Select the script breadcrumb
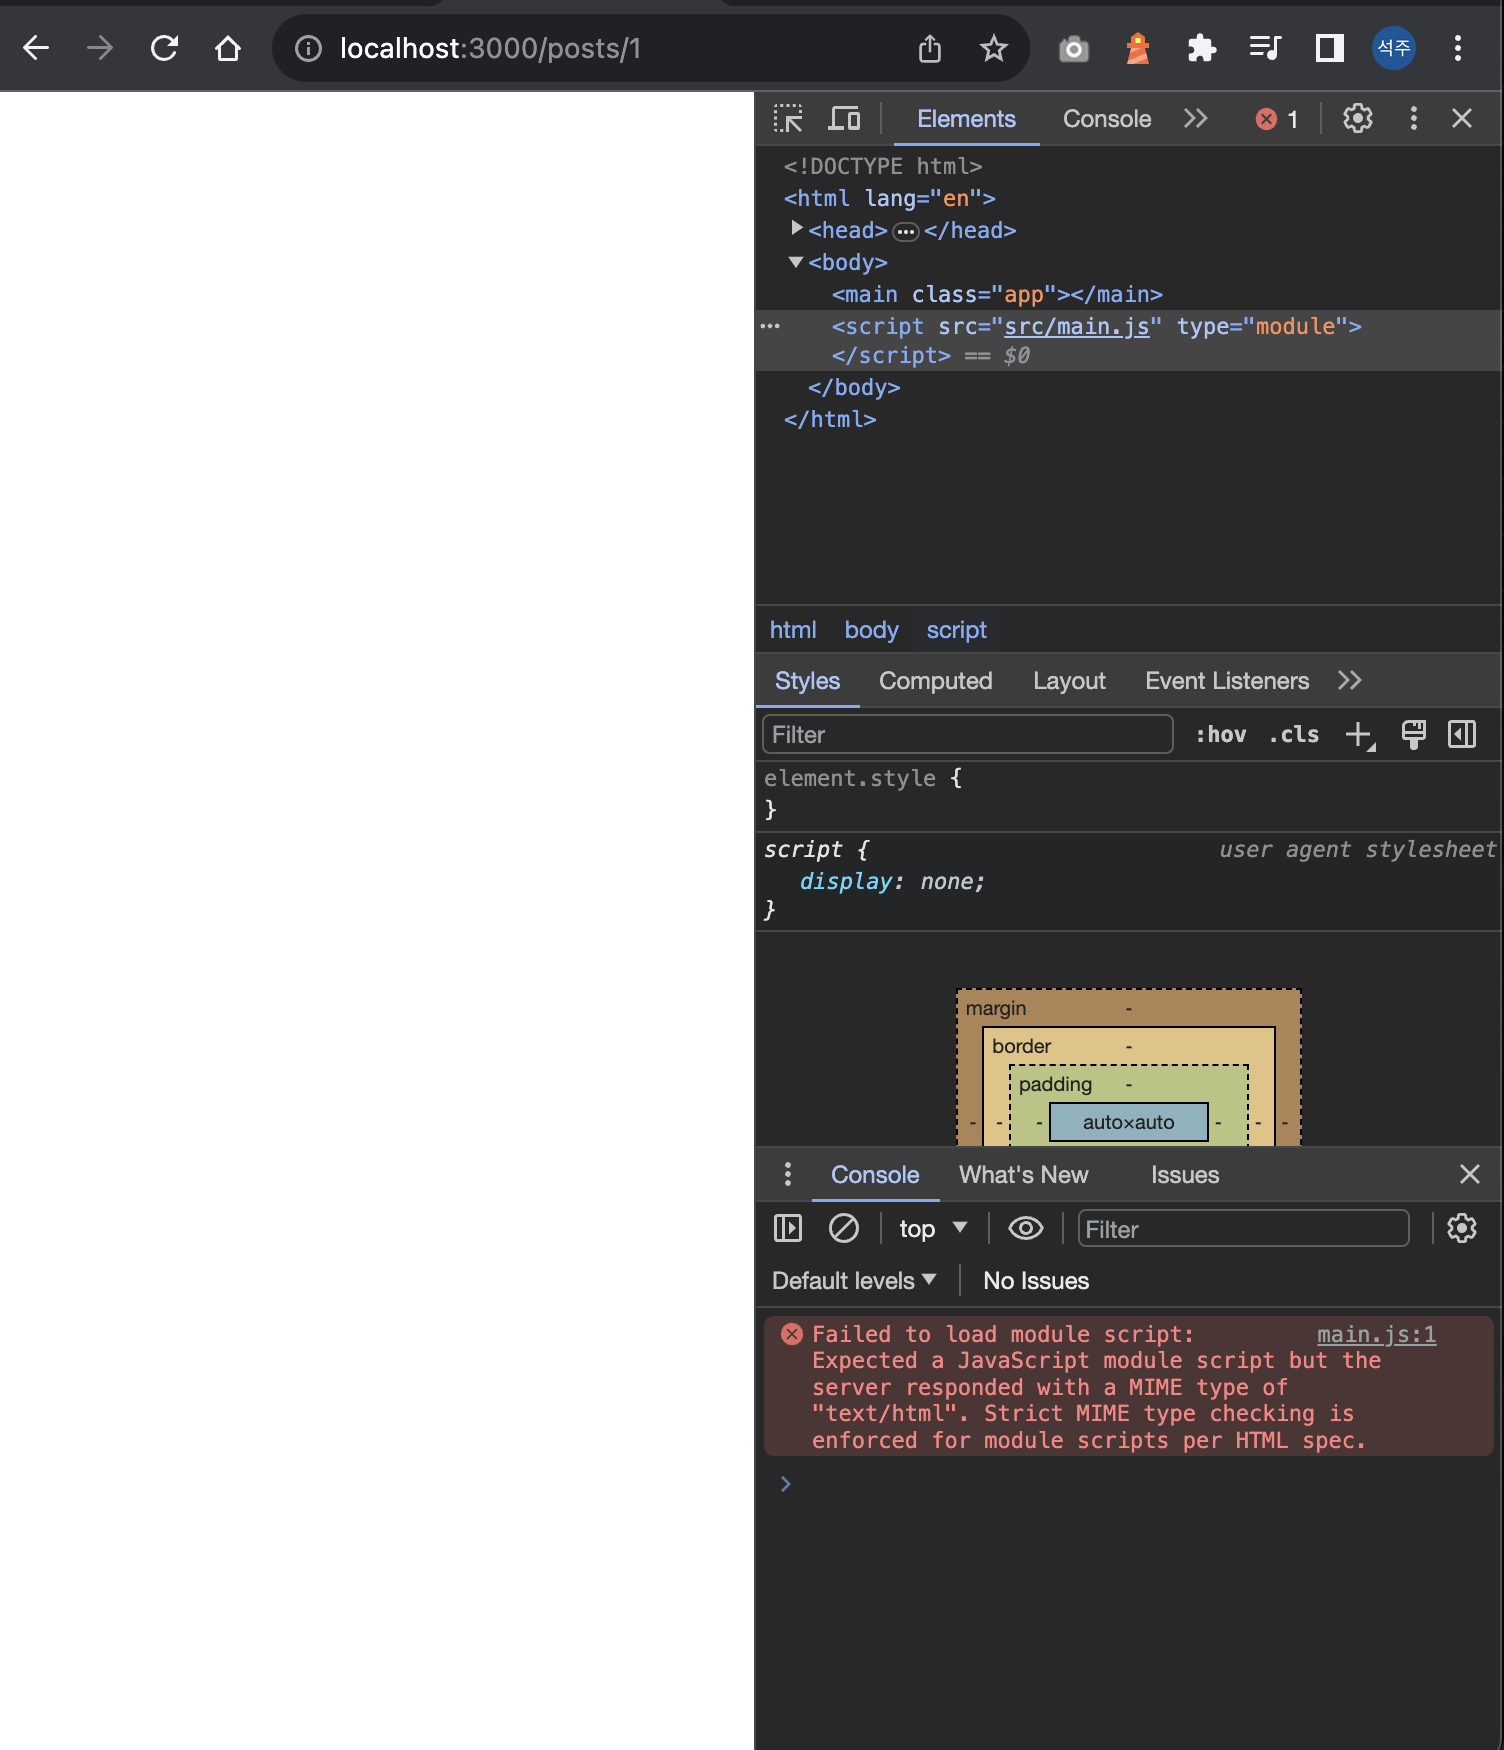This screenshot has height=1750, width=1504. [957, 630]
